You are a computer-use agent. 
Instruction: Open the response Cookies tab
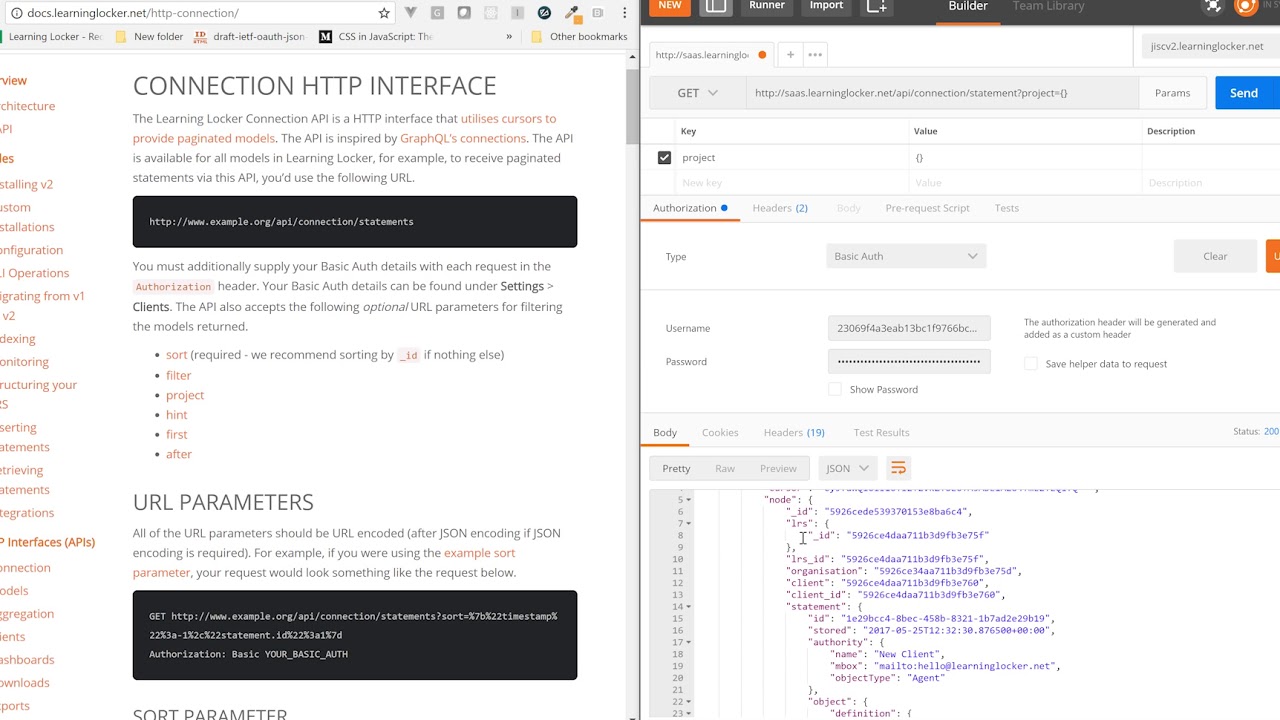[x=720, y=432]
